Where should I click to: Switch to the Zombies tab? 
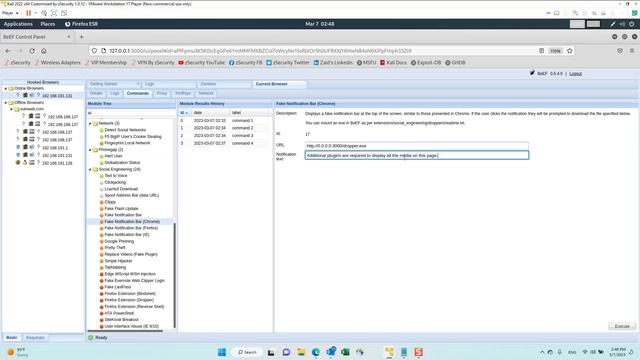(223, 84)
